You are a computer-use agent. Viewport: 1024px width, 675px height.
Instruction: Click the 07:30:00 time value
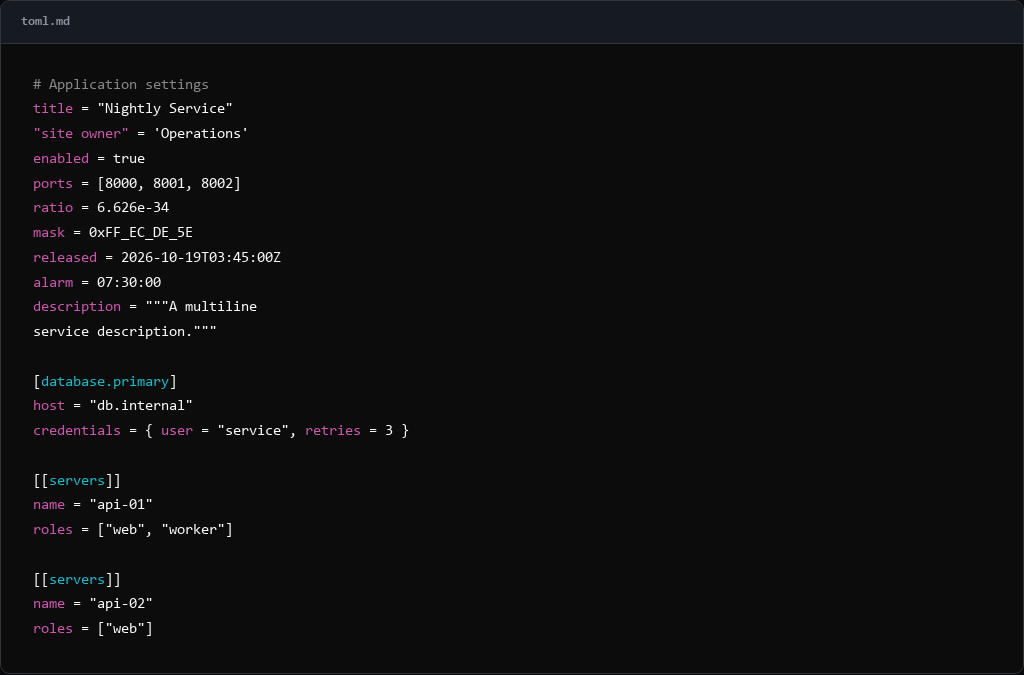(x=129, y=282)
